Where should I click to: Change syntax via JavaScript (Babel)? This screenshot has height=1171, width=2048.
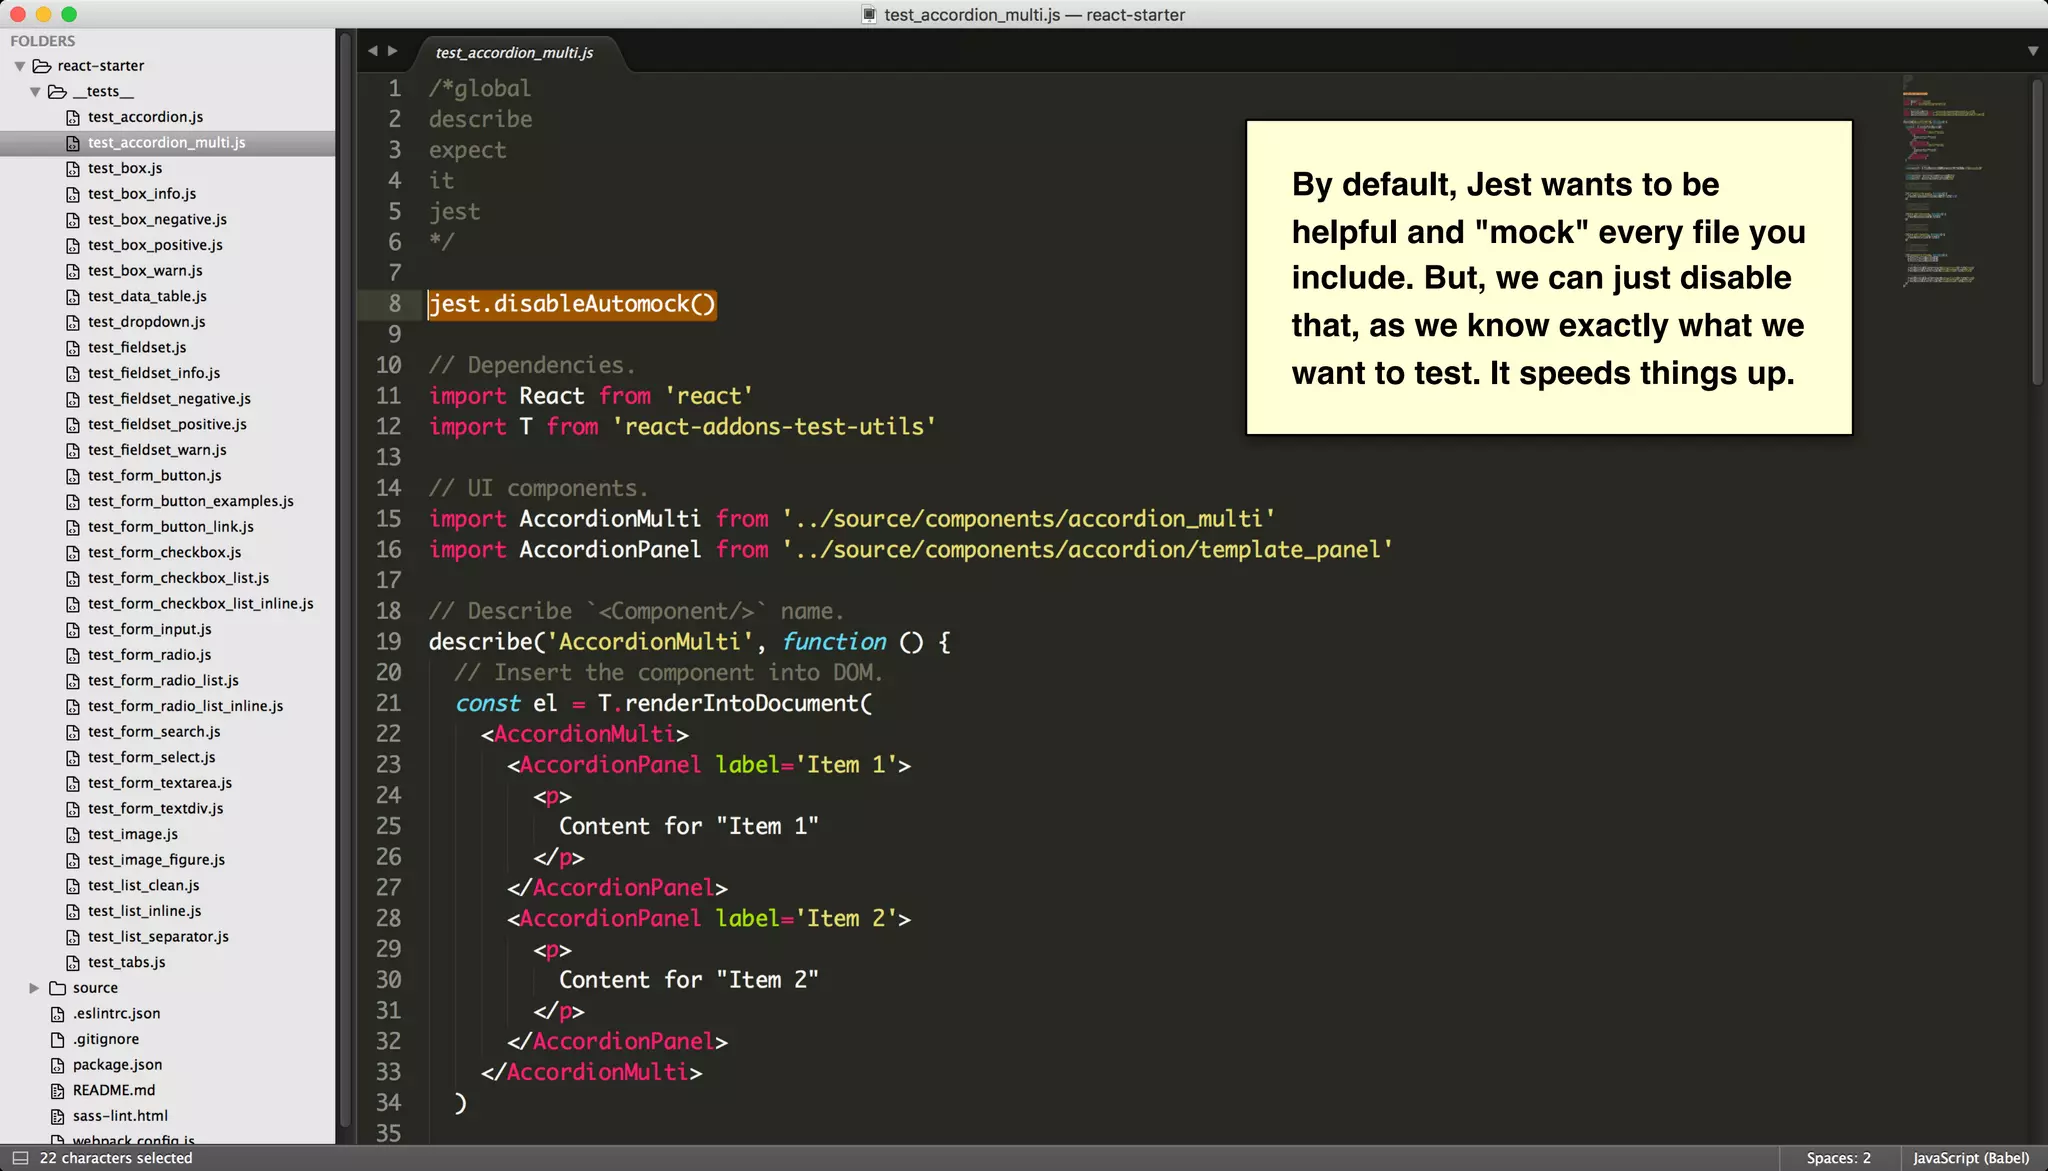[1971, 1158]
